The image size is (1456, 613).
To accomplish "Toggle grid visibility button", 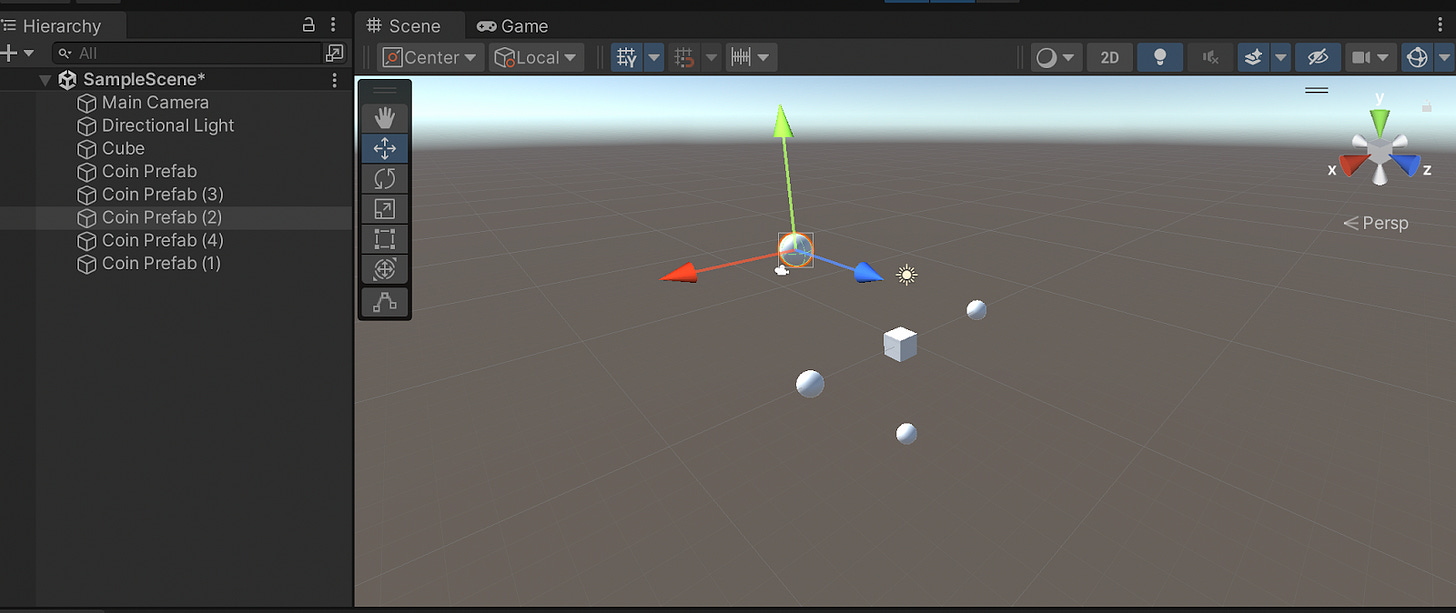I will coord(627,58).
